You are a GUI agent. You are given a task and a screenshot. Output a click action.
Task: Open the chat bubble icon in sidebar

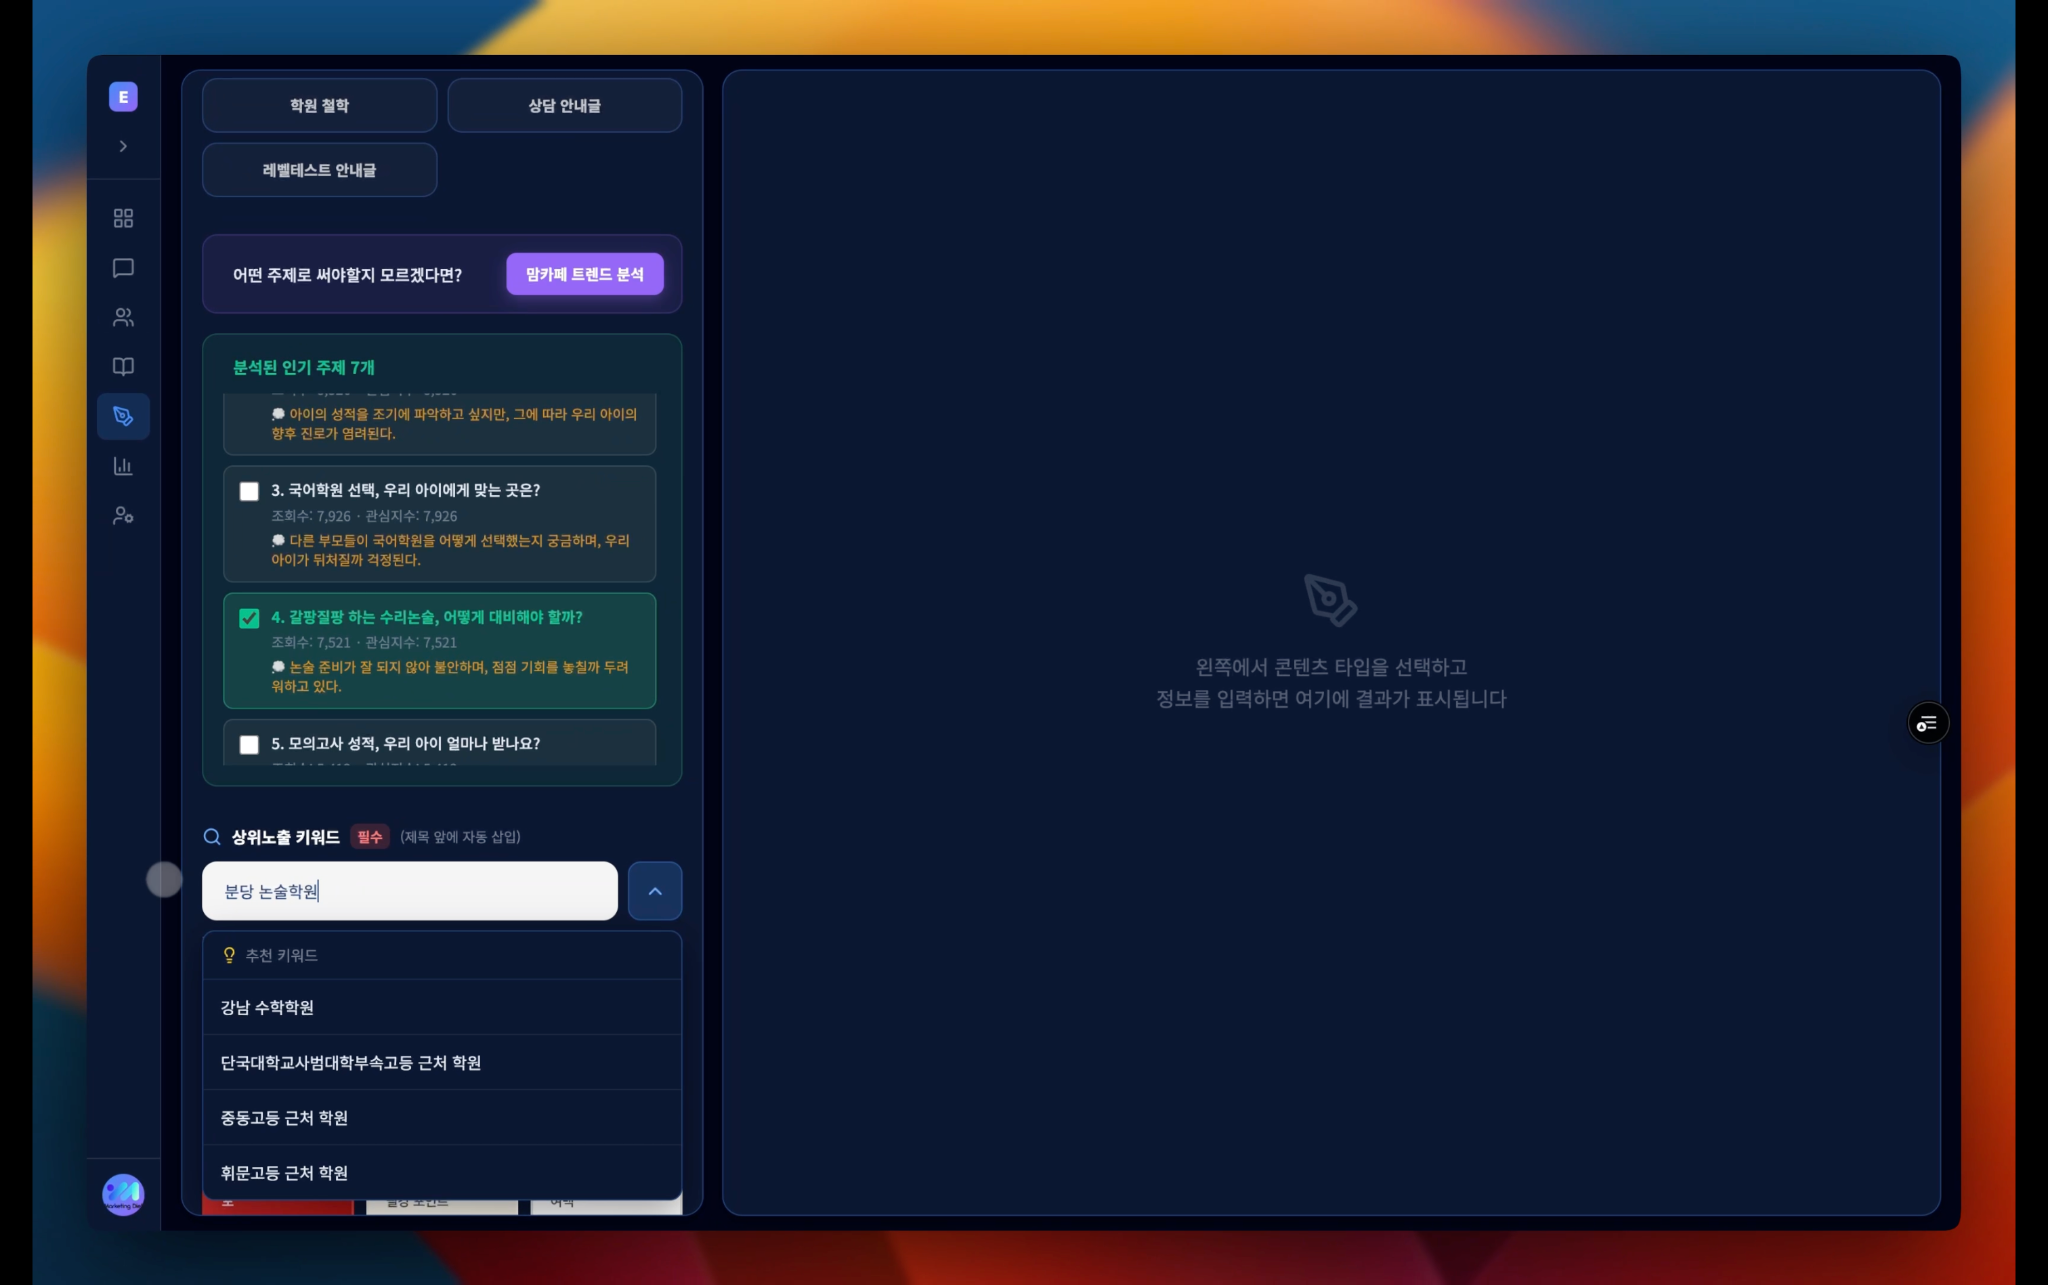(123, 268)
